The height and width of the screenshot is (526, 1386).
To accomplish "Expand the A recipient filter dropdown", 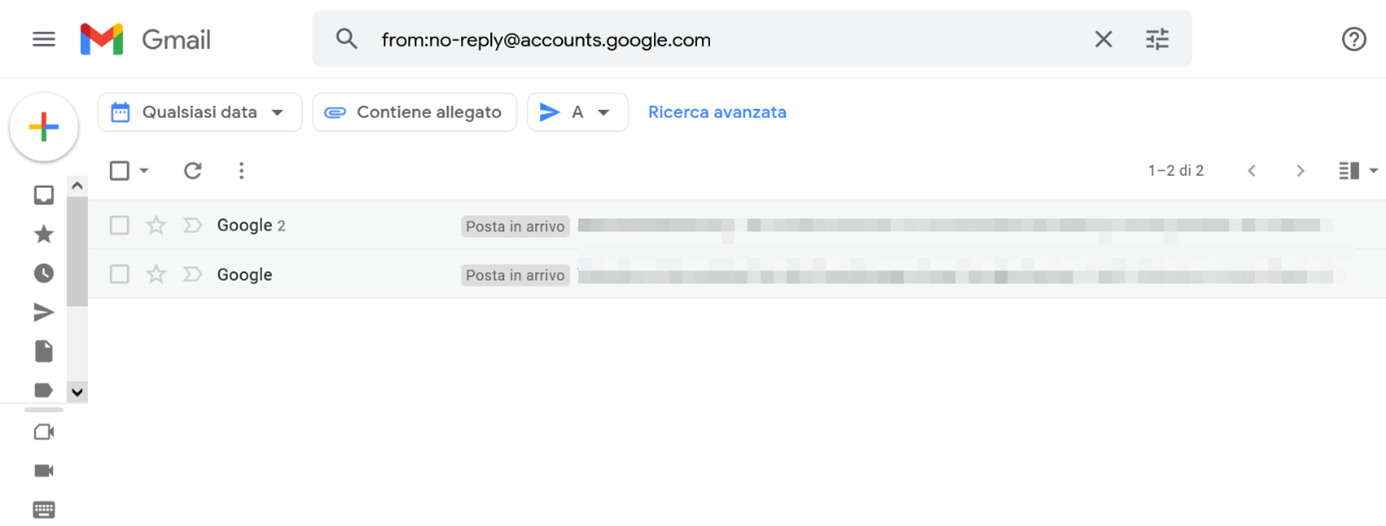I will tap(578, 112).
